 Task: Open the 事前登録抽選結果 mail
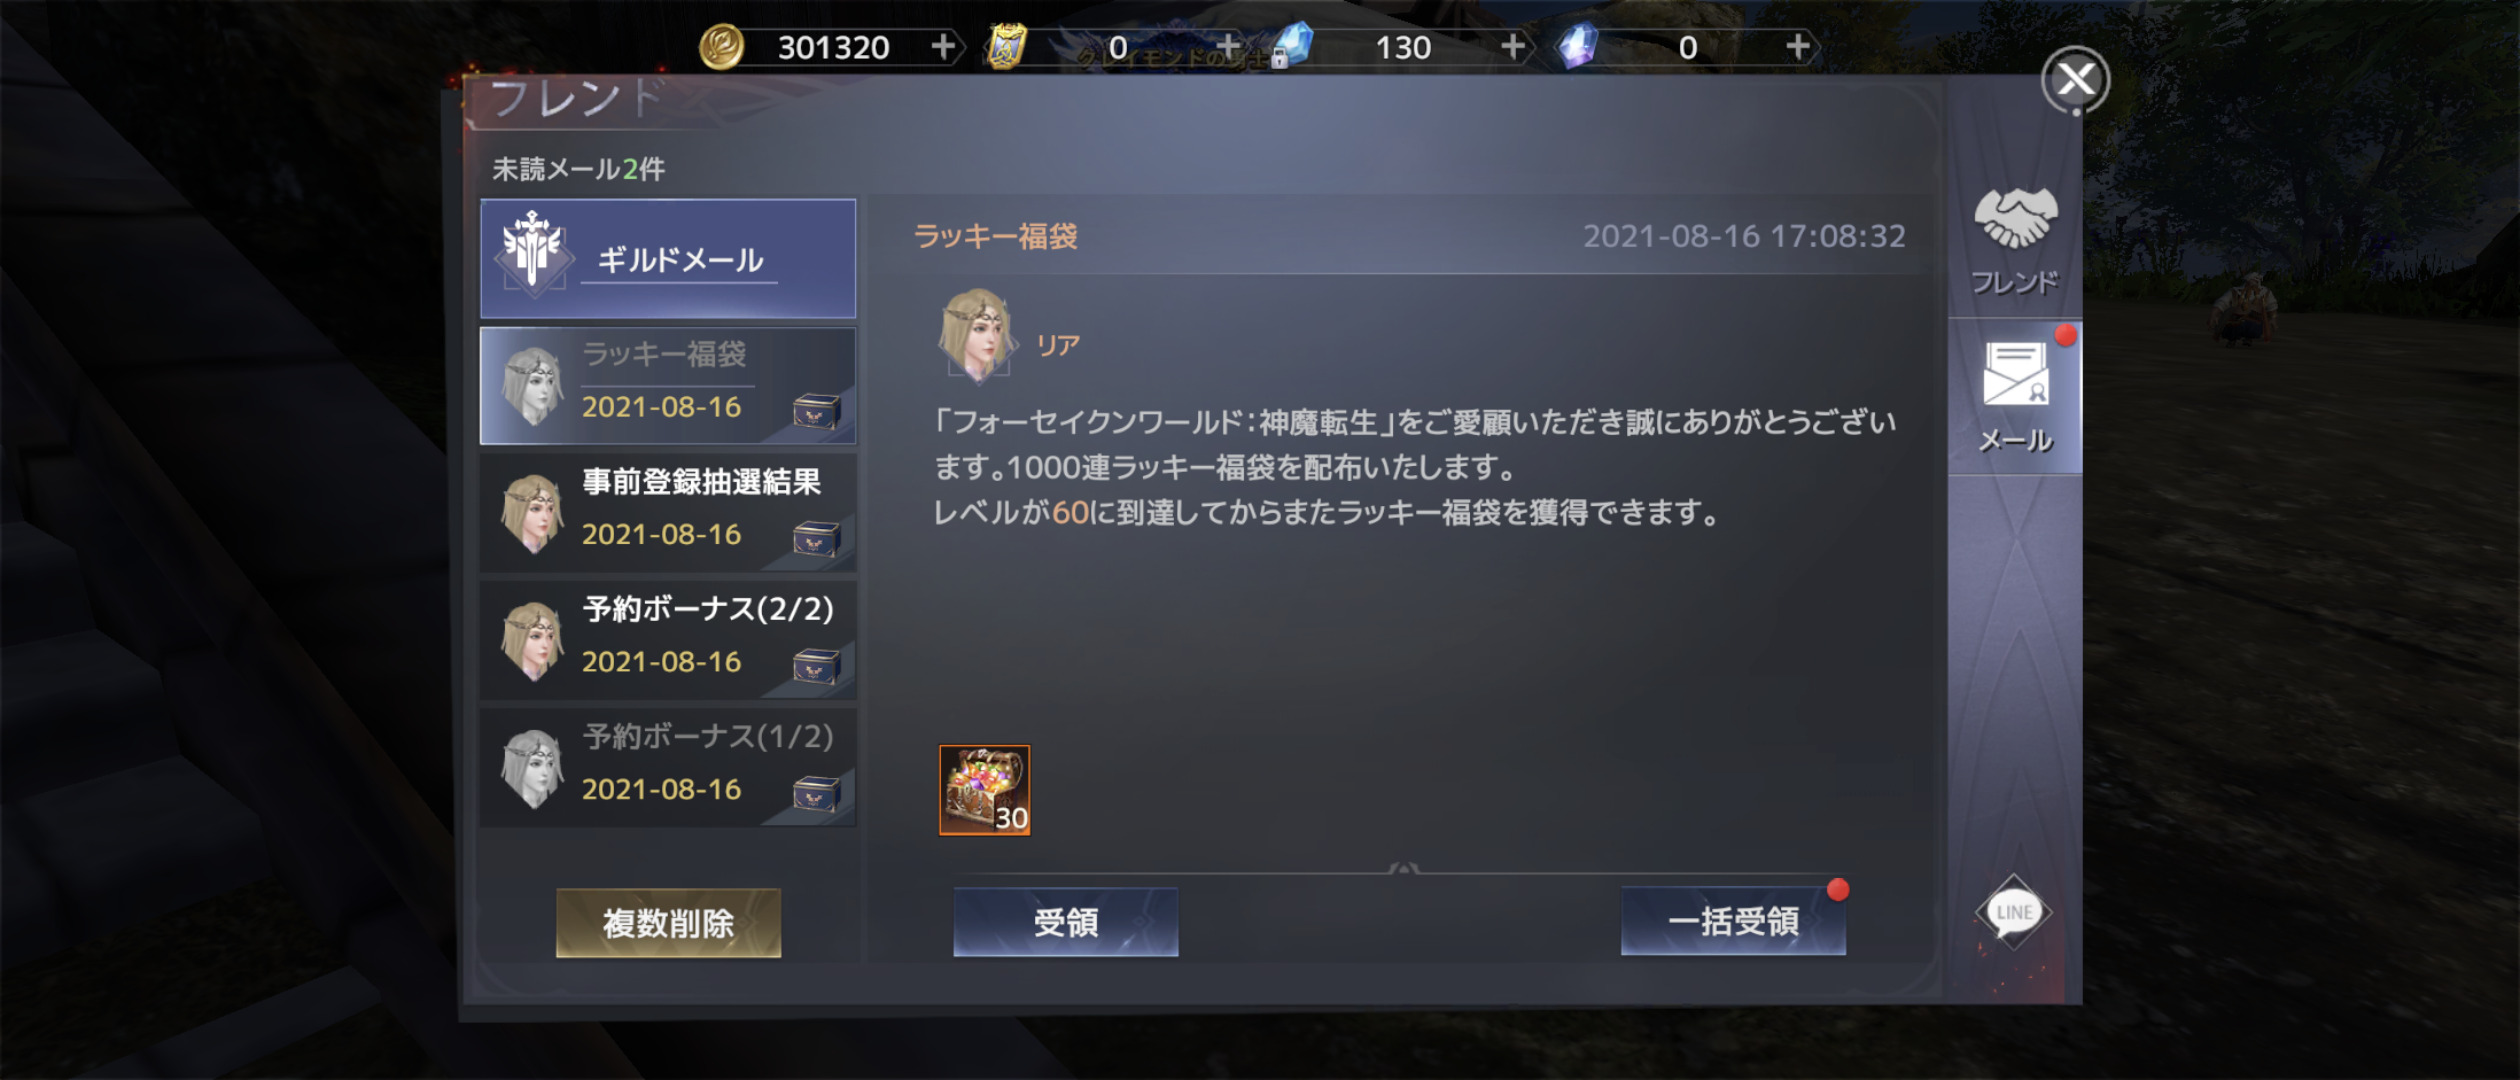point(668,513)
